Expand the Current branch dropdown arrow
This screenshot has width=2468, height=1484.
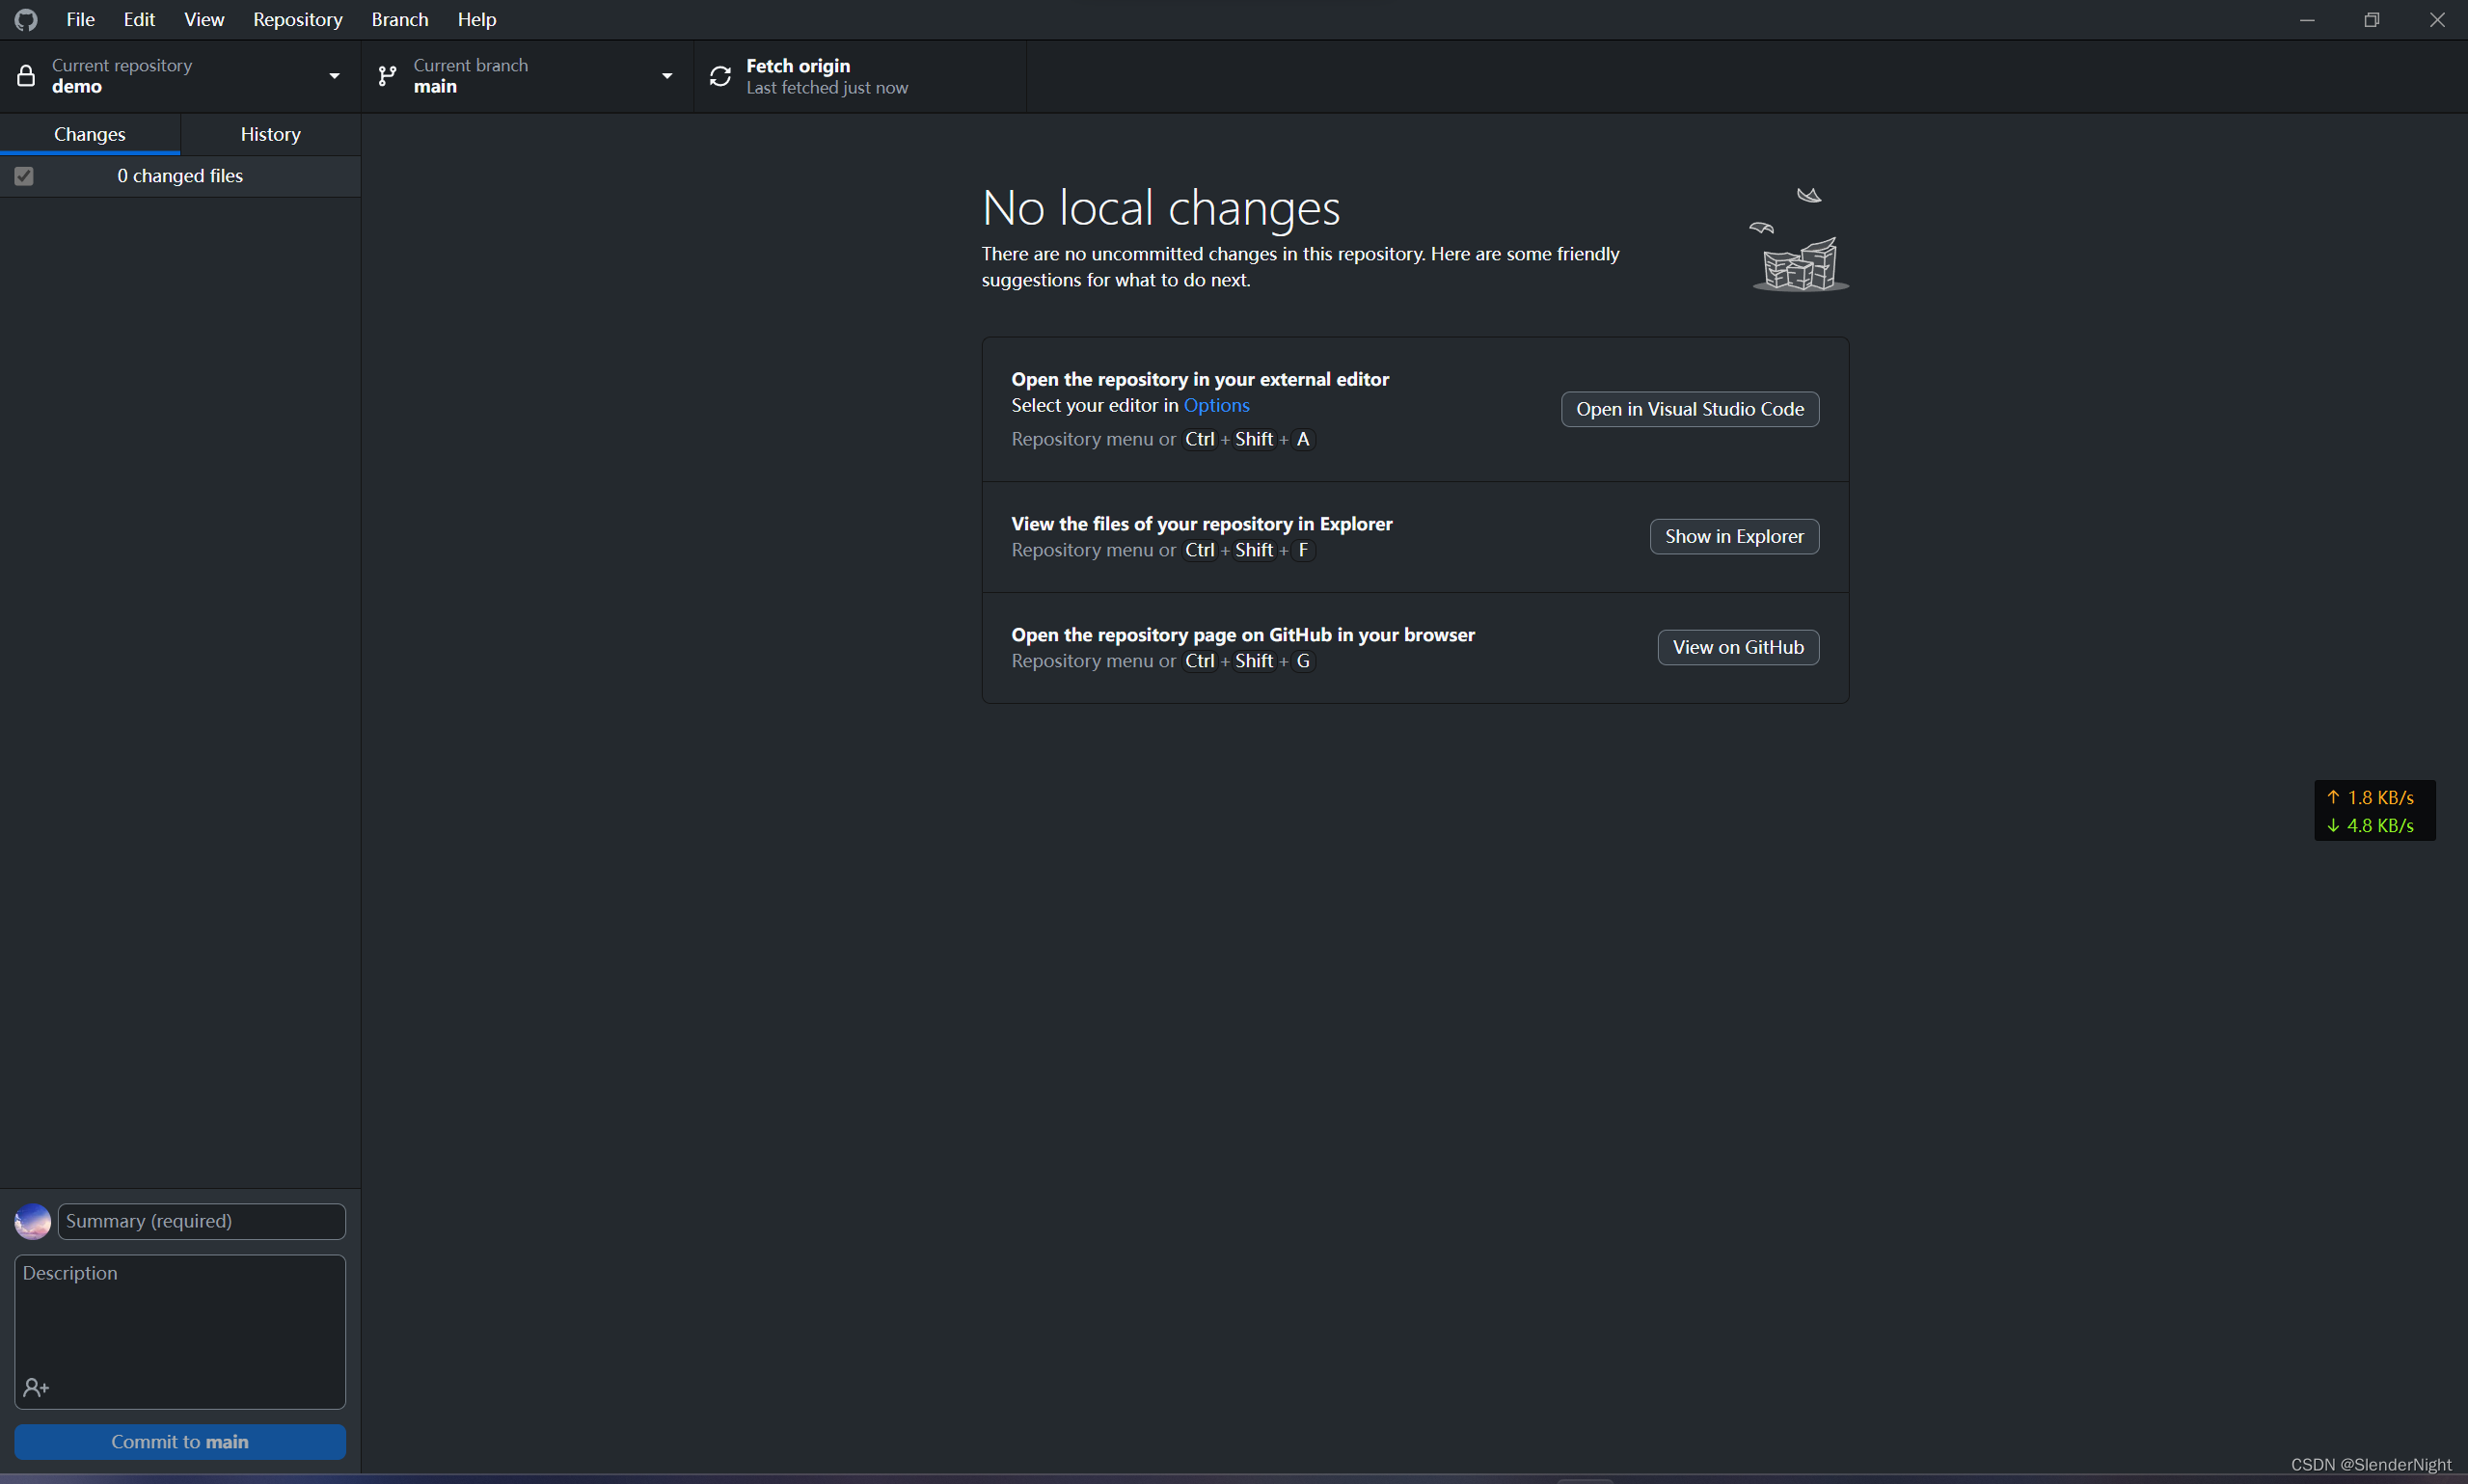coord(667,76)
